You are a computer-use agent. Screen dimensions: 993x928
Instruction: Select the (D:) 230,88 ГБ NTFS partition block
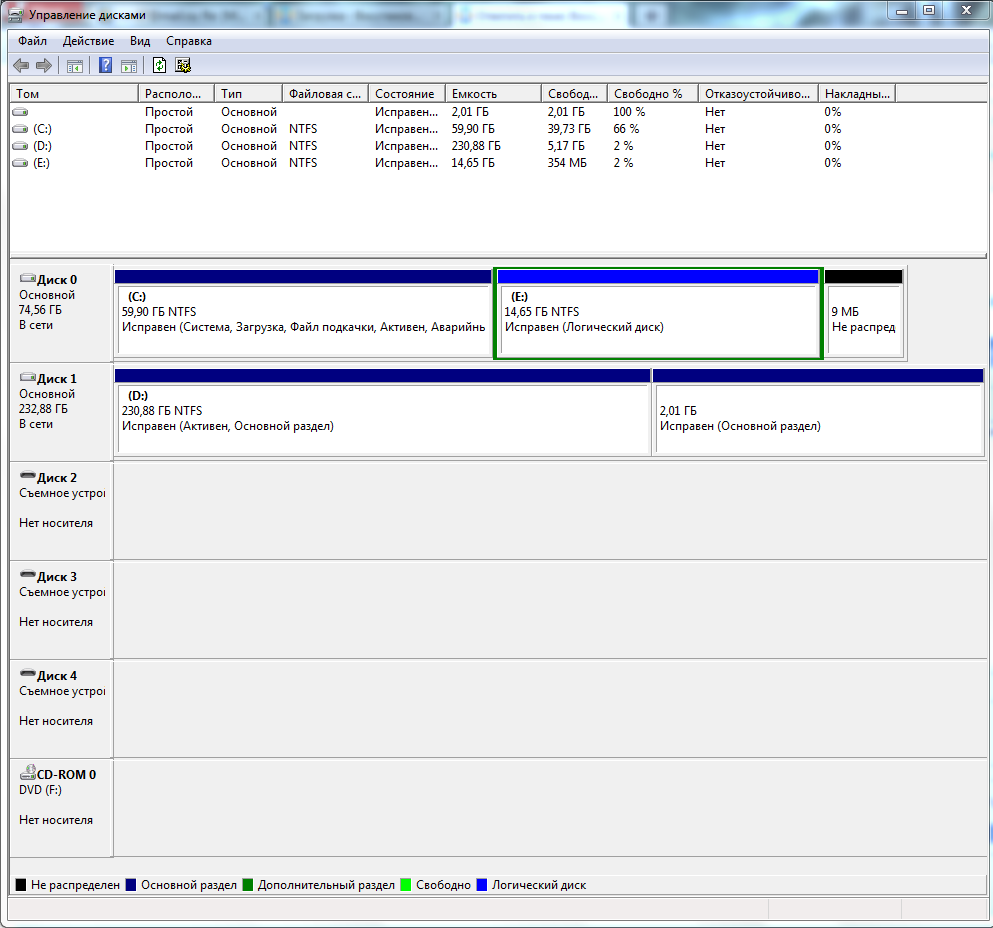point(383,412)
